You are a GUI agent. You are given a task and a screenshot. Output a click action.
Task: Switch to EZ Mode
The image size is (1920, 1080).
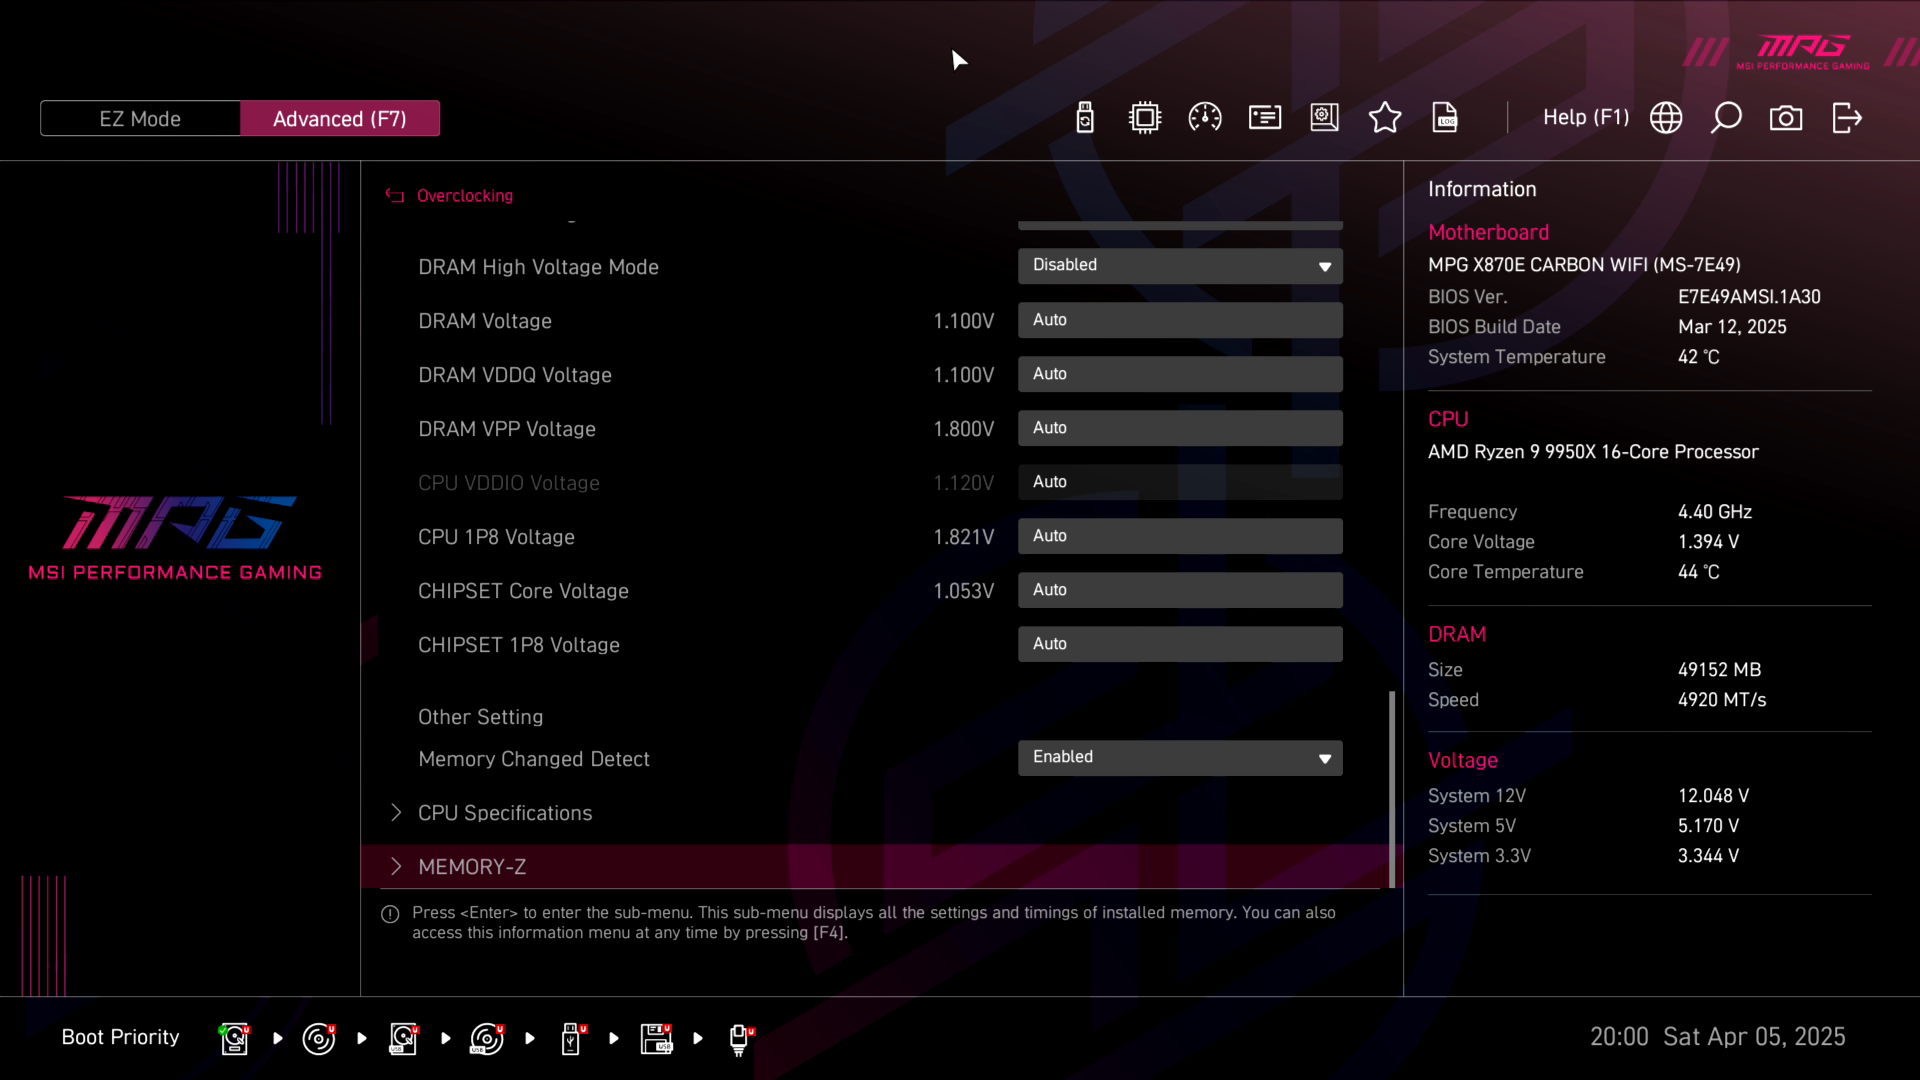(x=140, y=119)
